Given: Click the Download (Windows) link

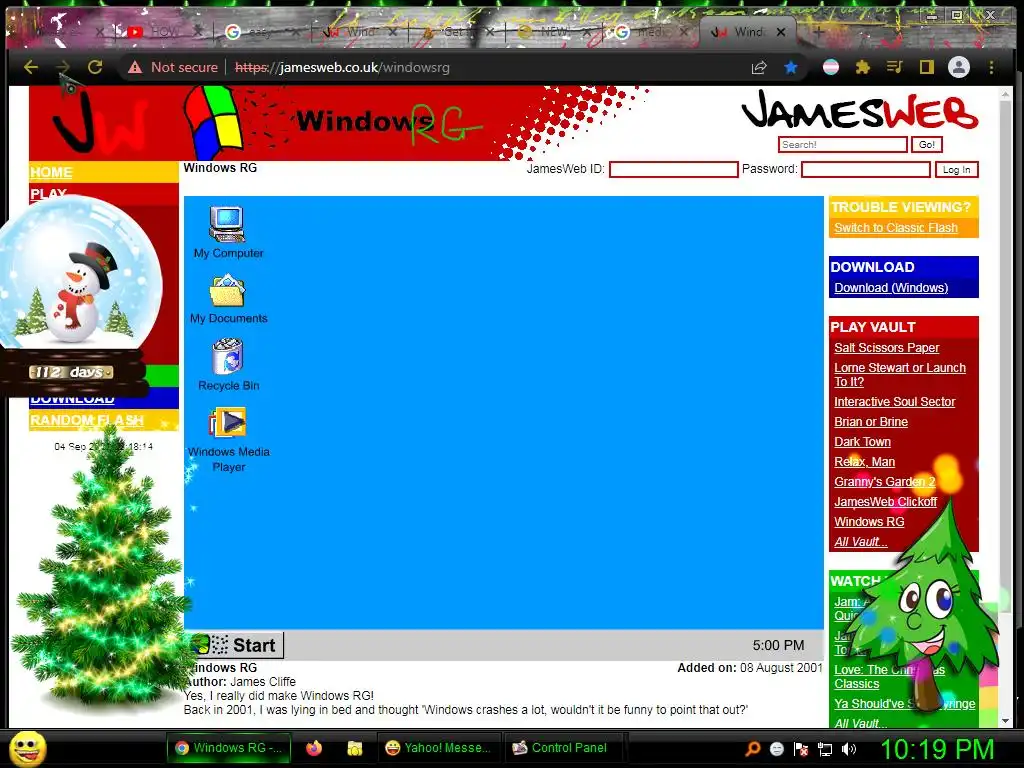Looking at the screenshot, I should click(891, 288).
